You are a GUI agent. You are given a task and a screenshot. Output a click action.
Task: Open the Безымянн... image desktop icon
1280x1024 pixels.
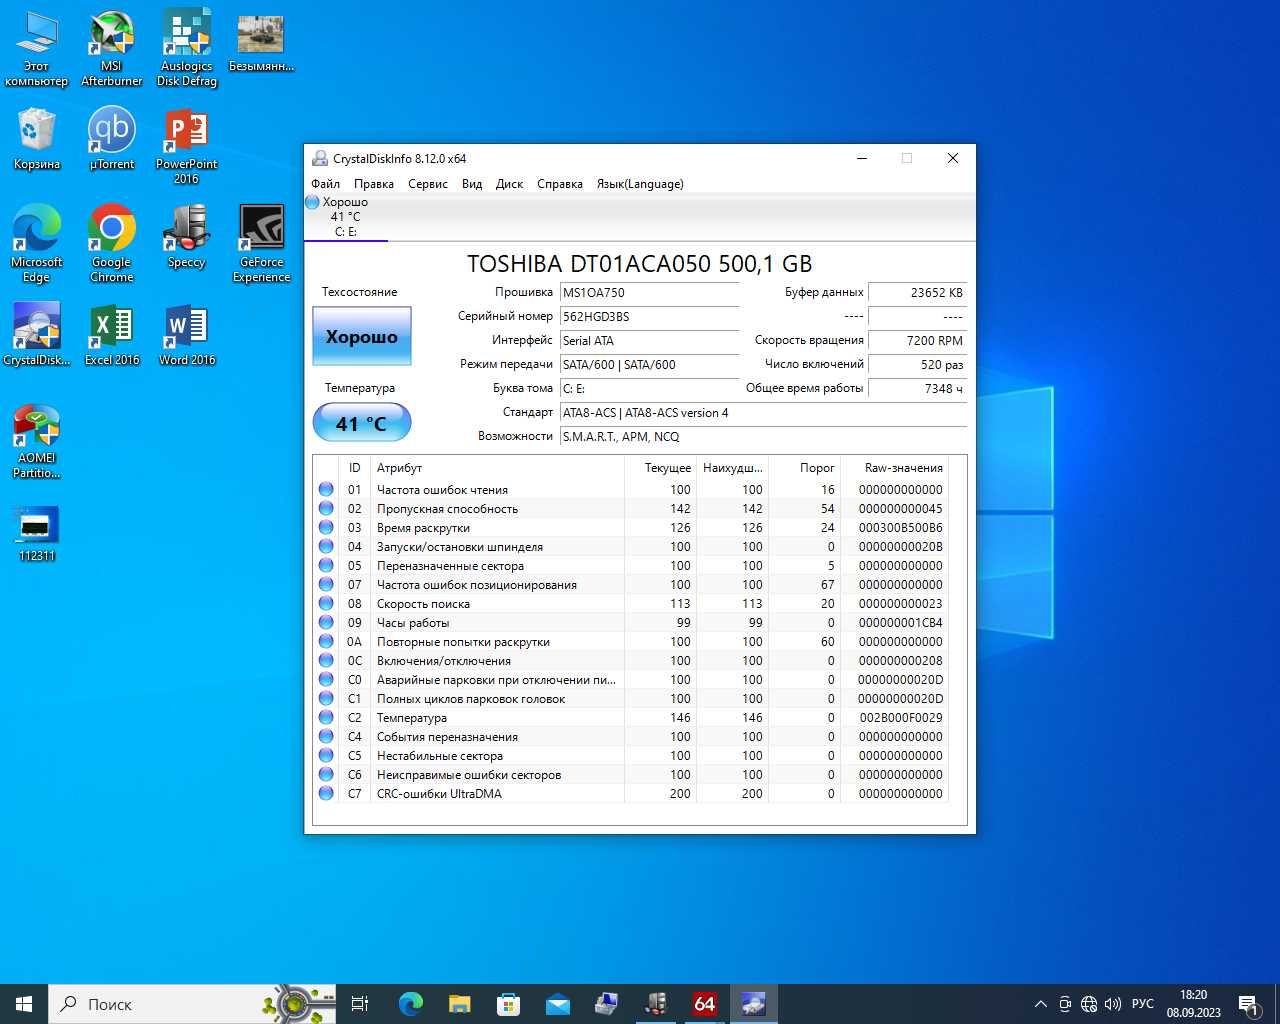coord(261,43)
